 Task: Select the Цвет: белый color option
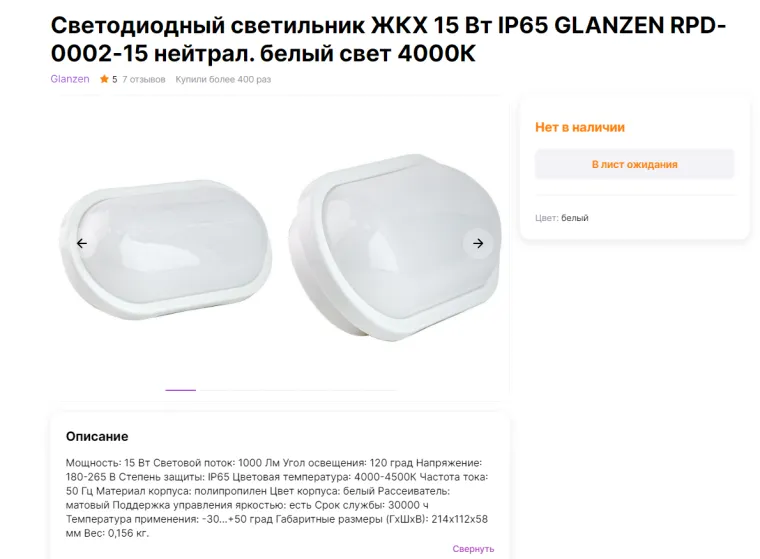tap(562, 218)
